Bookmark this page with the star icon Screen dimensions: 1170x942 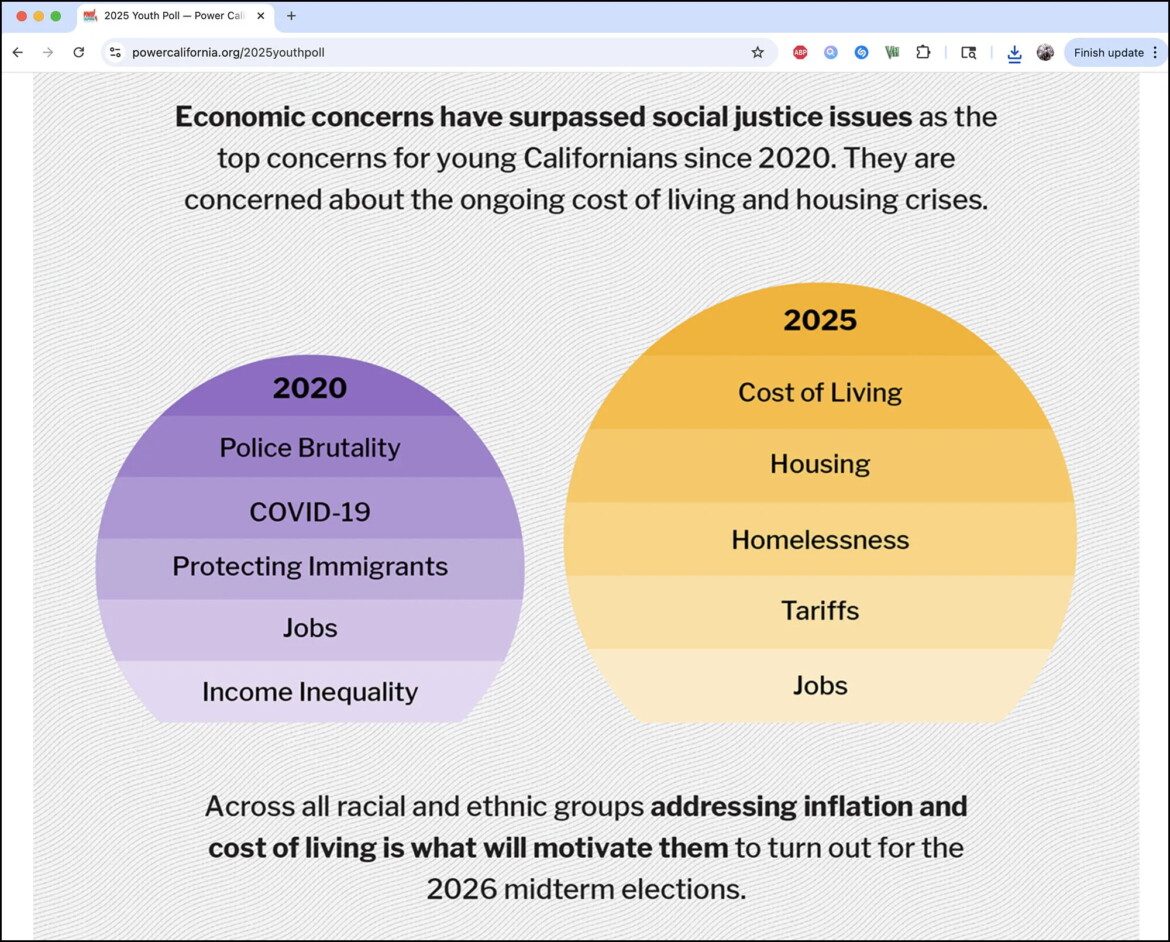coord(757,52)
